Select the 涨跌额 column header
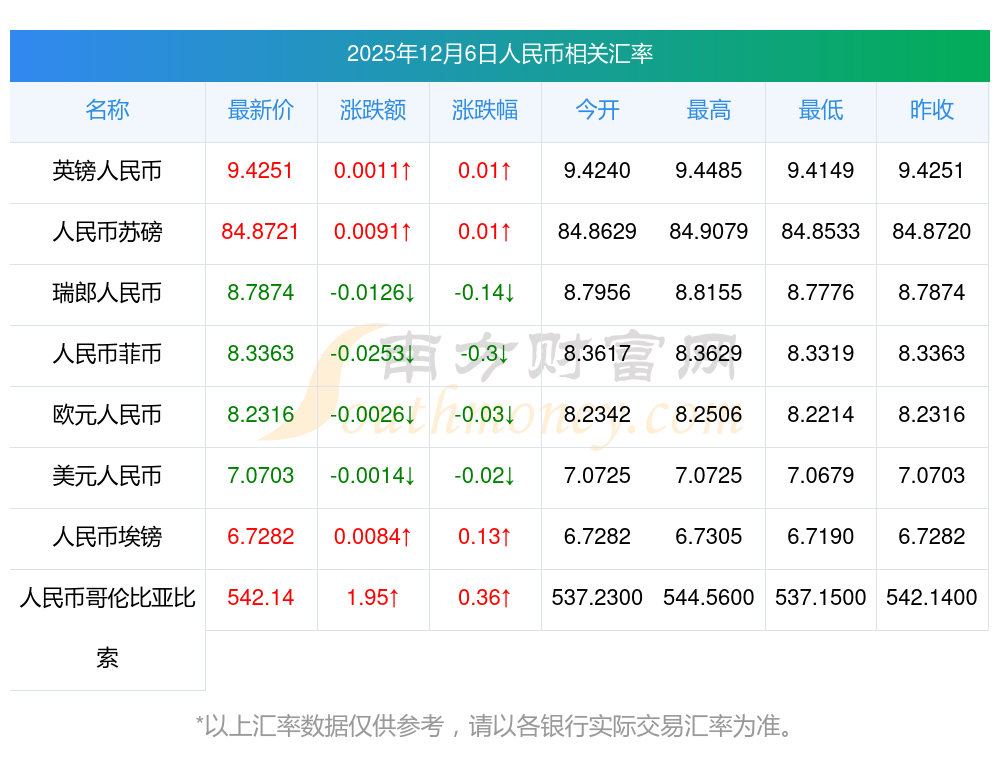The image size is (1000, 757). pyautogui.click(x=372, y=110)
